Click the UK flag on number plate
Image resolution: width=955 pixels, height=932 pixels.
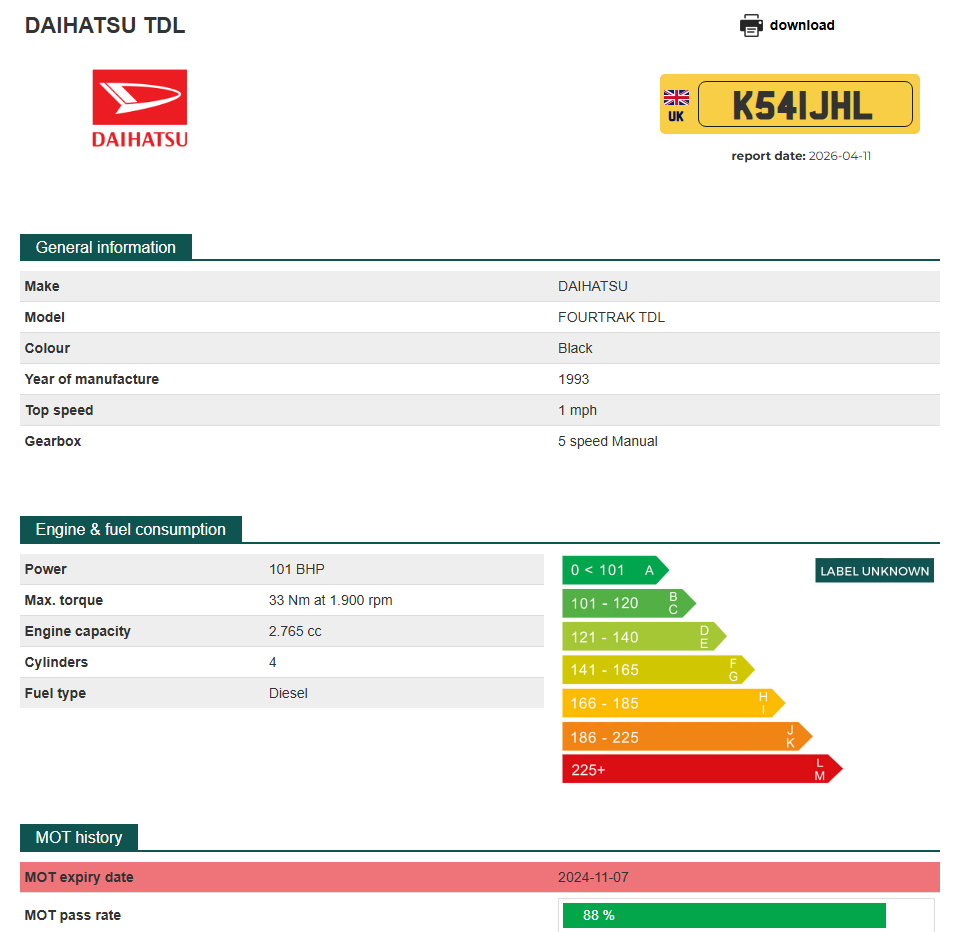tap(676, 97)
